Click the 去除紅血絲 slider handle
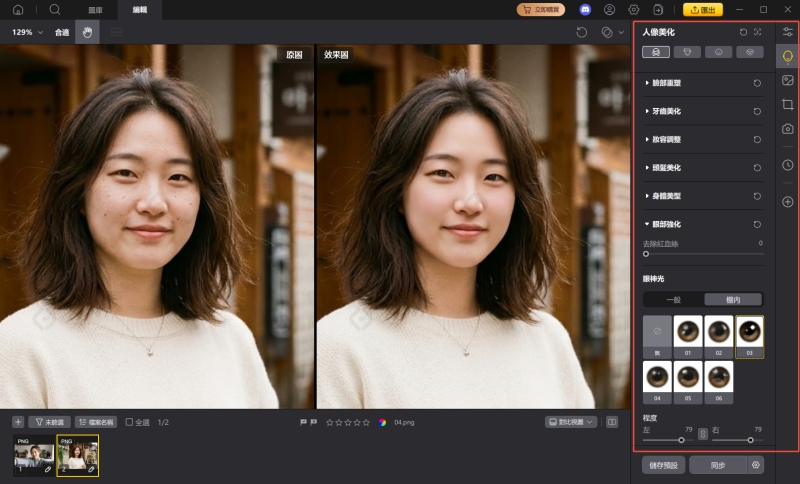This screenshot has width=800, height=484. coord(646,253)
